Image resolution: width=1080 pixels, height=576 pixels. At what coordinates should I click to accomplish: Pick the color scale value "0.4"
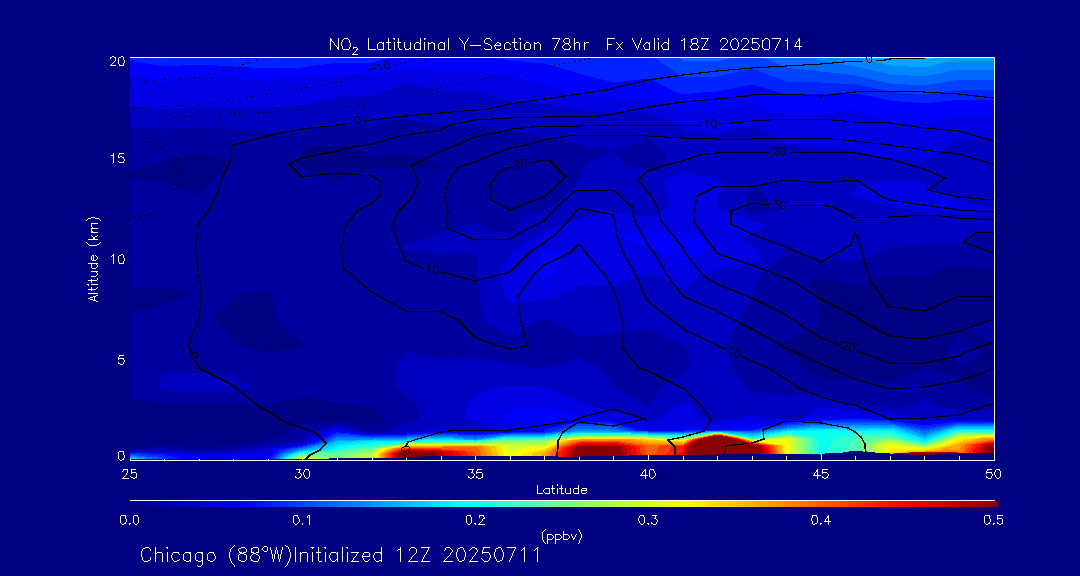(820, 520)
